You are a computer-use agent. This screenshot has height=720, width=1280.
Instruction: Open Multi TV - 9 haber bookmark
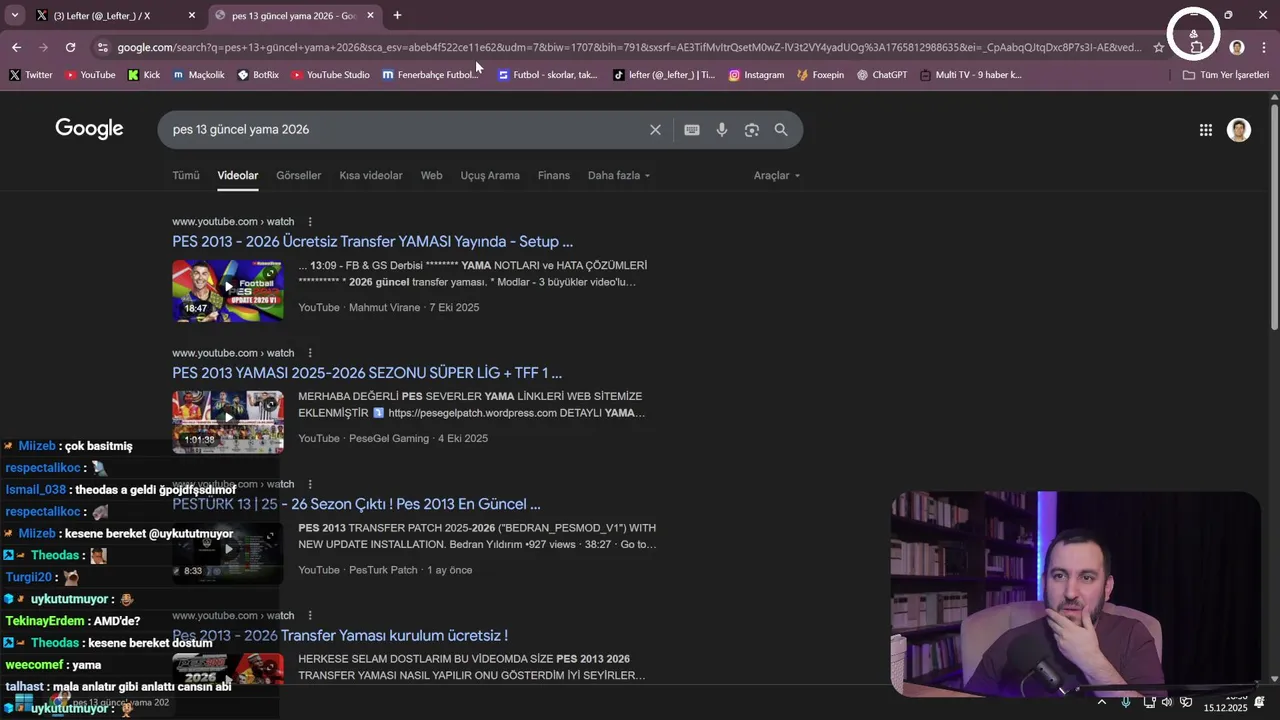pyautogui.click(x=971, y=75)
